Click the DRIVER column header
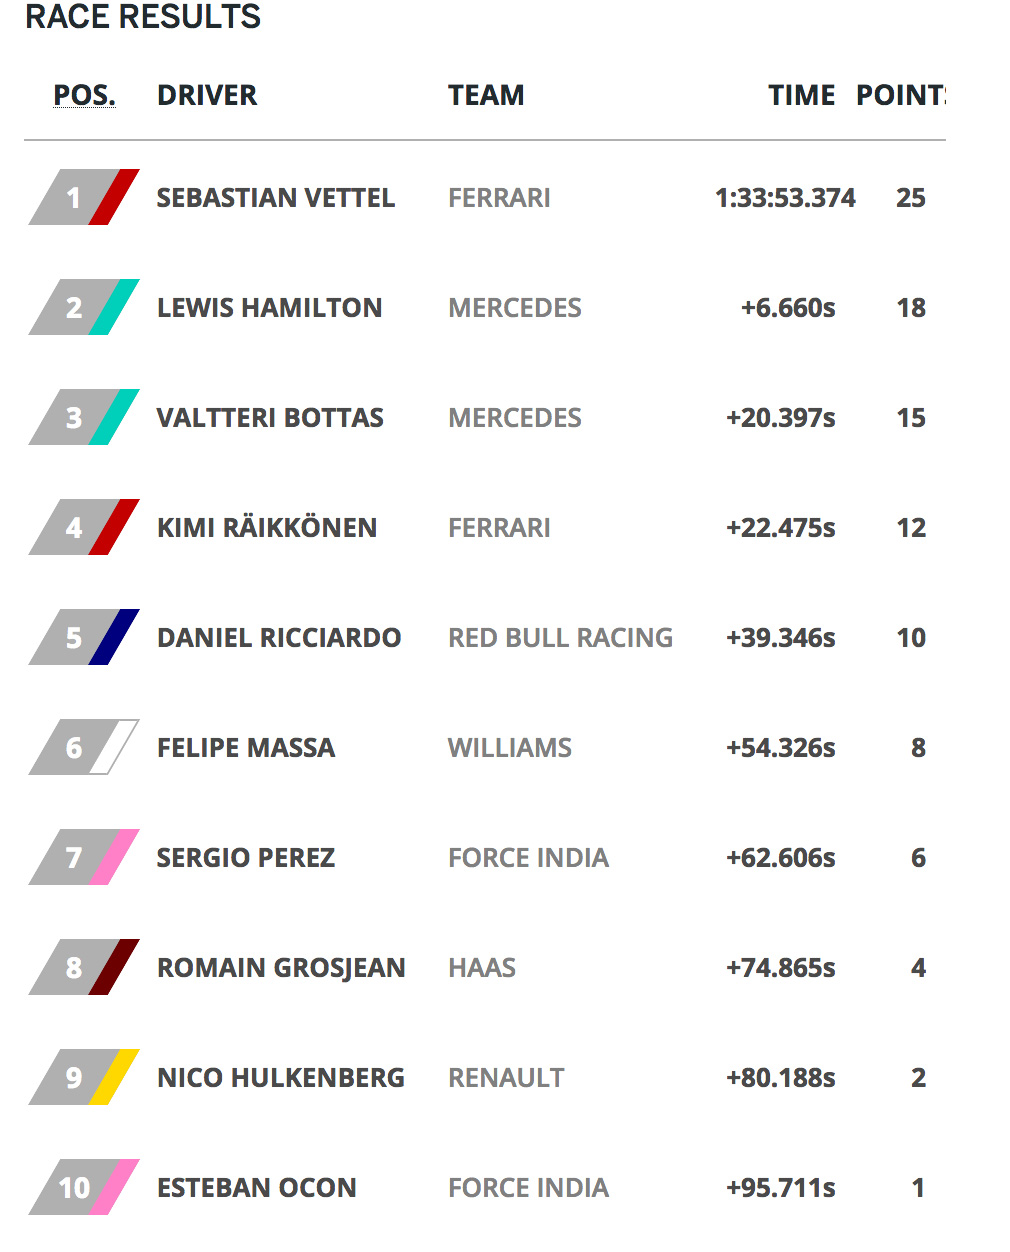Screen dimensions: 1010x1252 pyautogui.click(x=207, y=96)
